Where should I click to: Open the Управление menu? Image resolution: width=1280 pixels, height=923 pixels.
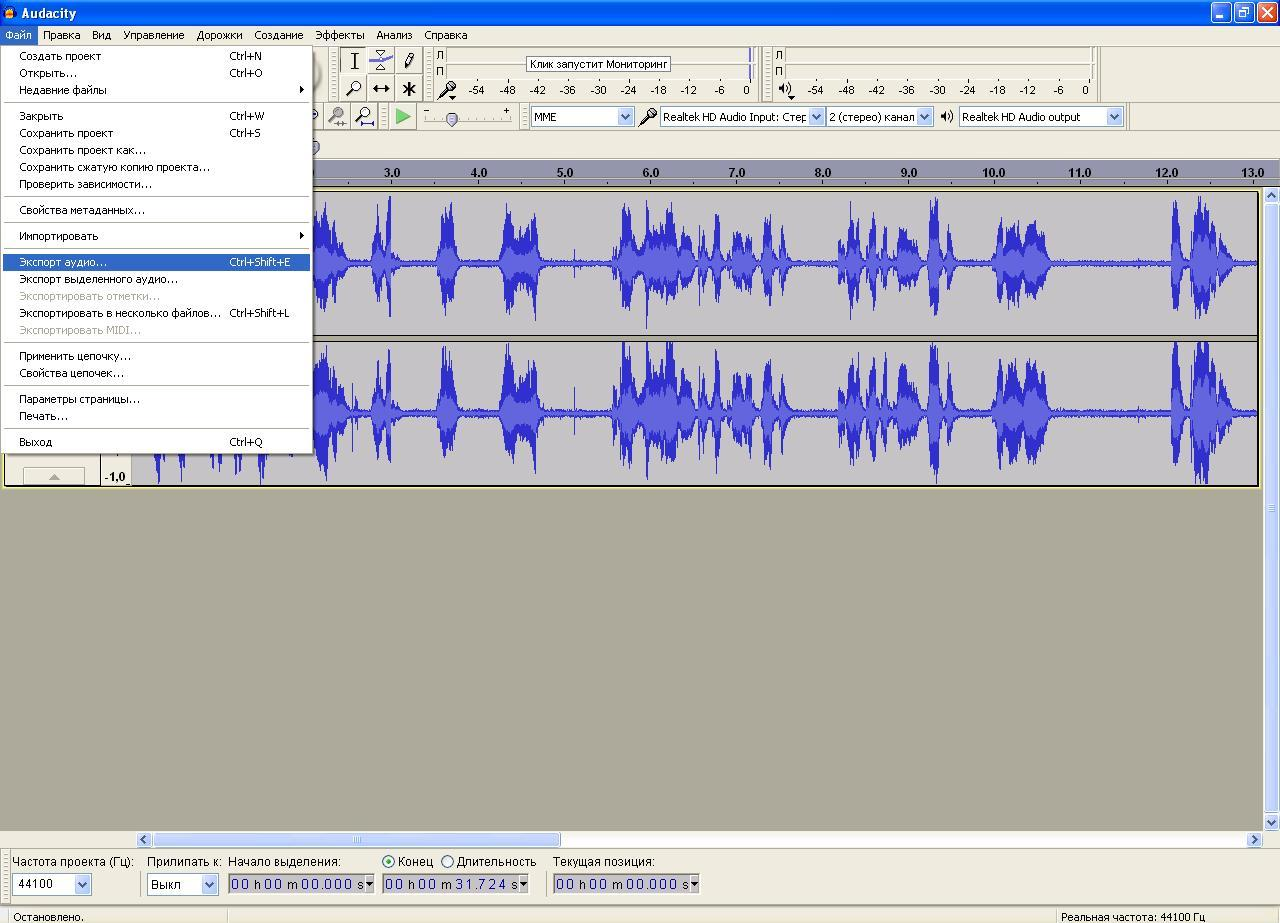[x=154, y=35]
